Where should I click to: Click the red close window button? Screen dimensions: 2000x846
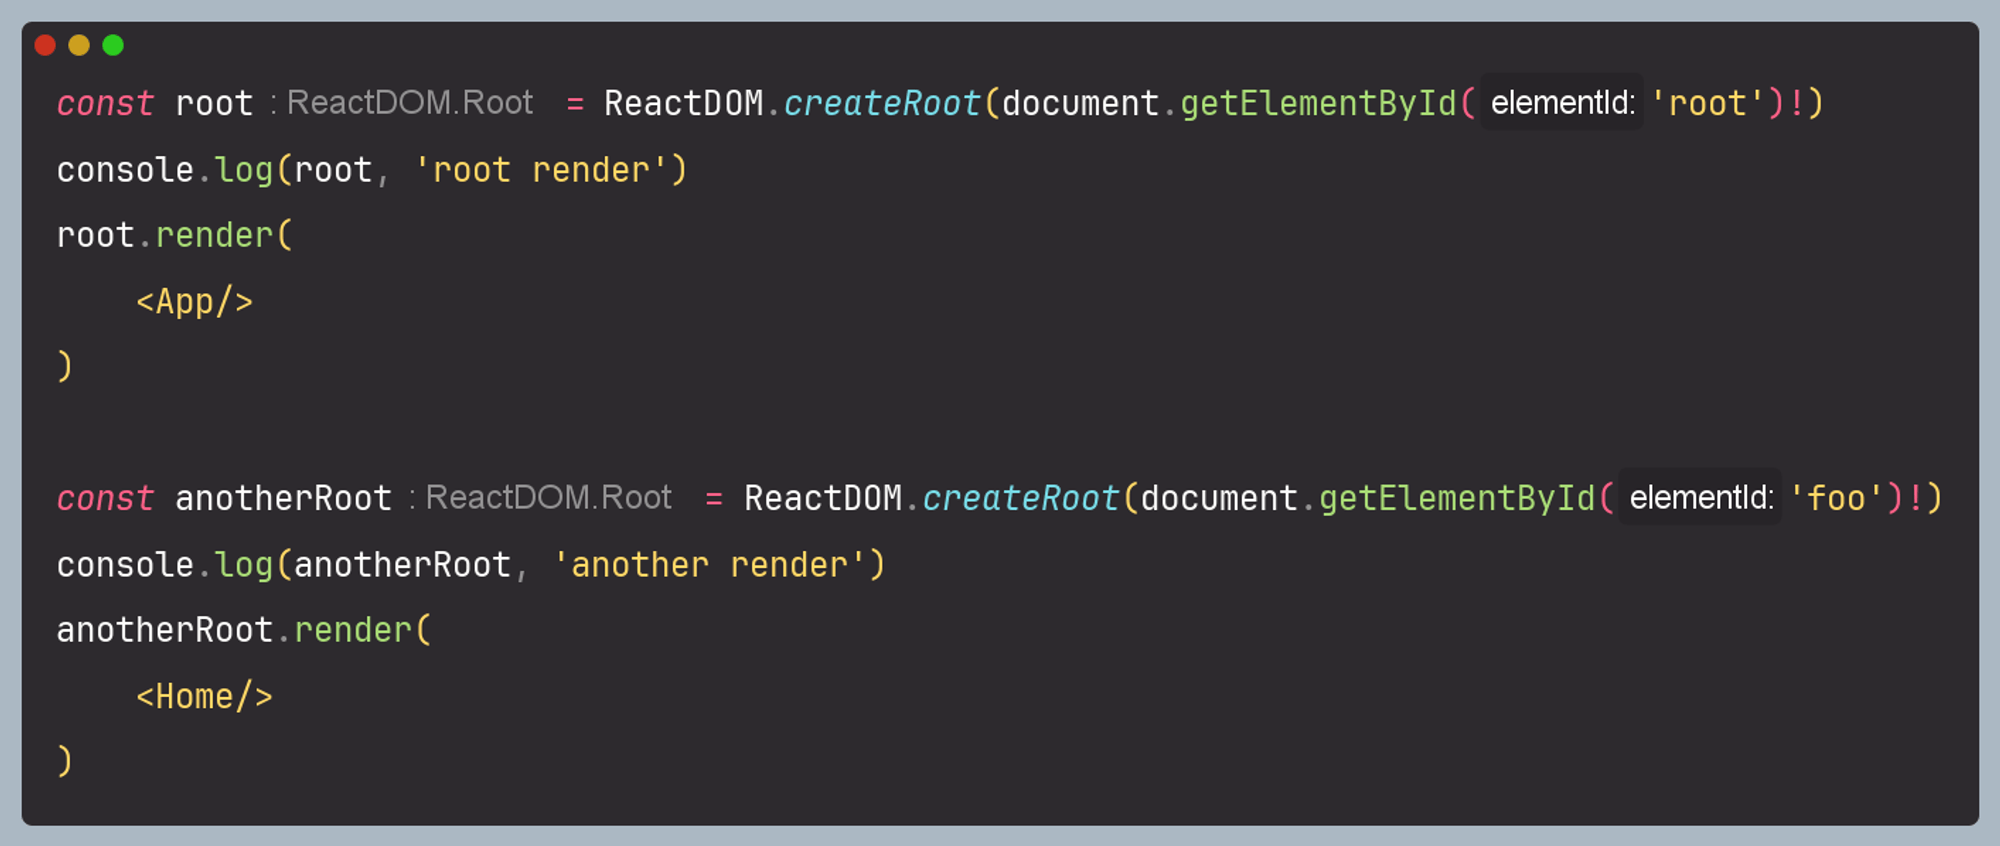click(45, 45)
